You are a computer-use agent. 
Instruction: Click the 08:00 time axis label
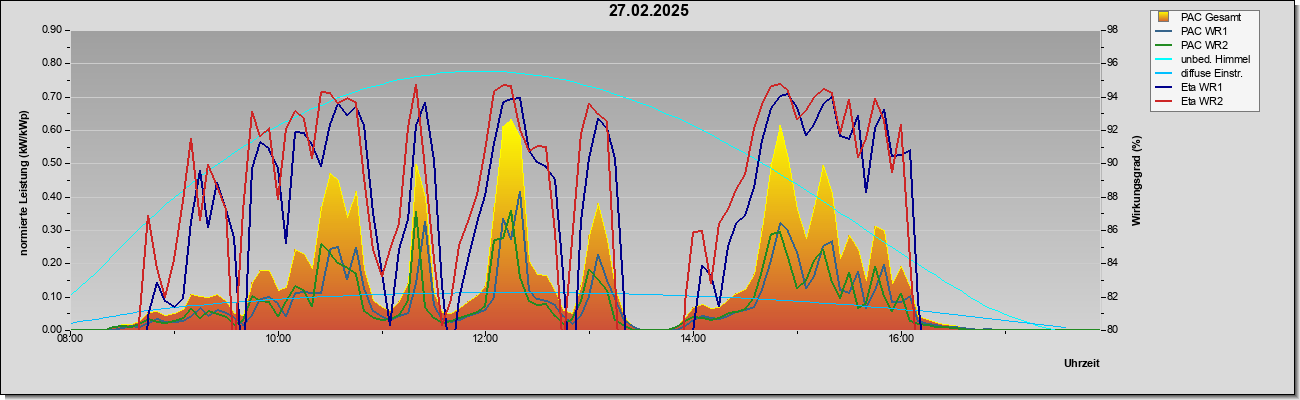click(71, 340)
